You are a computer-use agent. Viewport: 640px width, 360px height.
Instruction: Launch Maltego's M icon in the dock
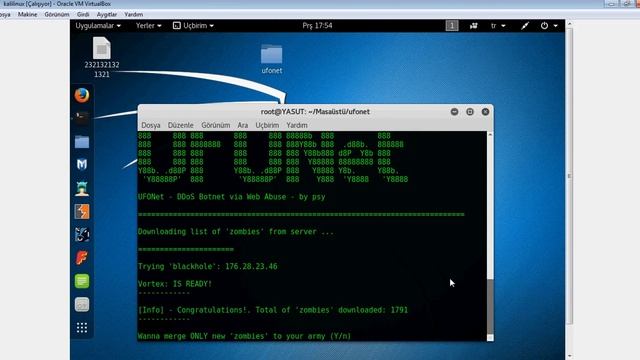(x=82, y=164)
